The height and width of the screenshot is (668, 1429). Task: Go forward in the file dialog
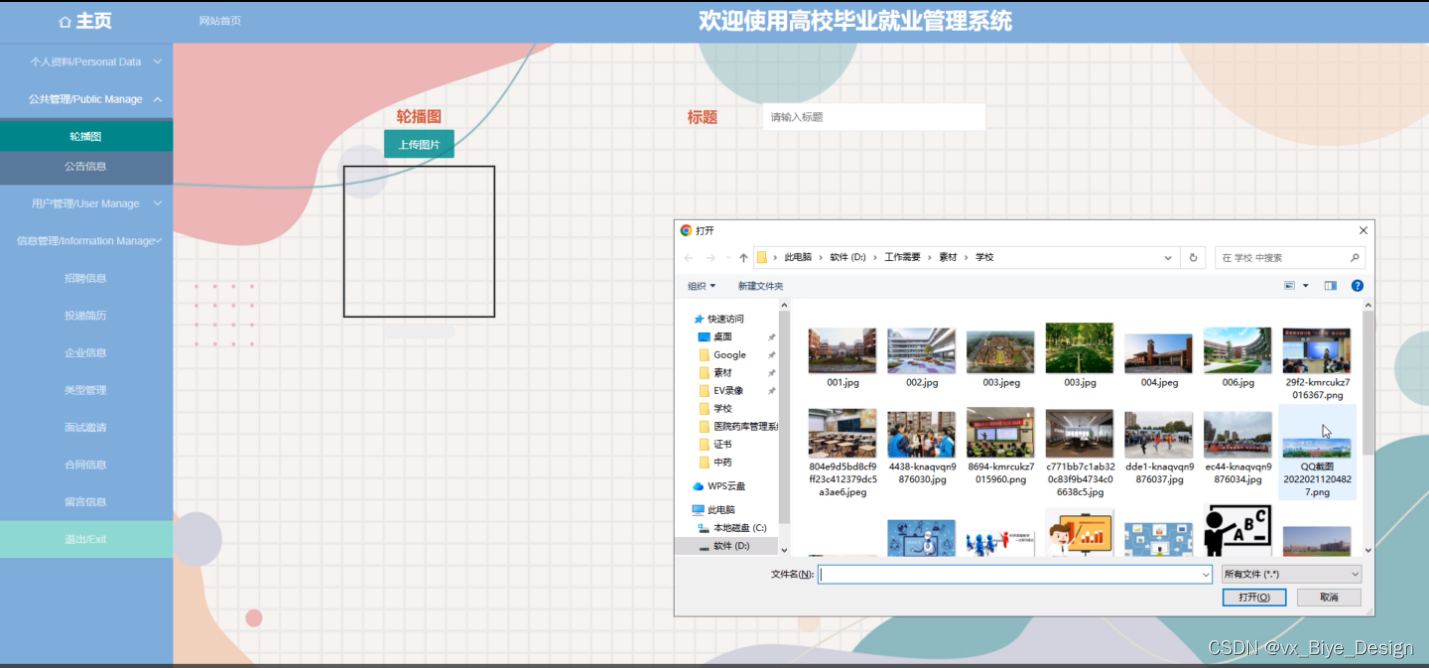tap(711, 258)
